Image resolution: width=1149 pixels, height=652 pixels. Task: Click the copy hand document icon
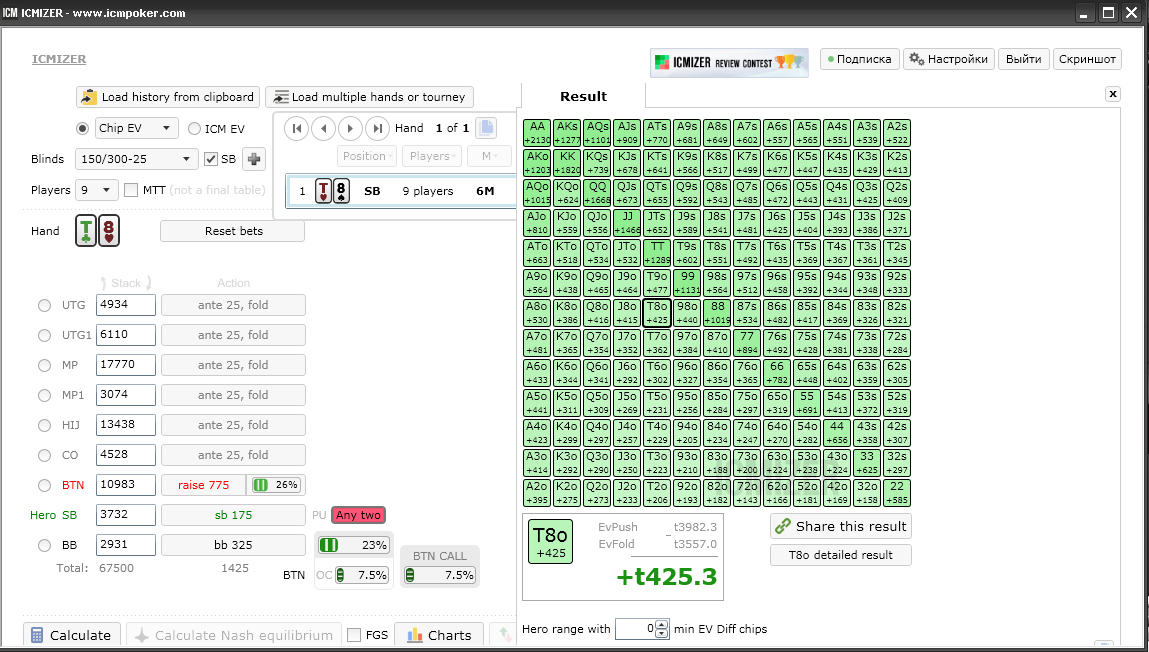tap(486, 127)
